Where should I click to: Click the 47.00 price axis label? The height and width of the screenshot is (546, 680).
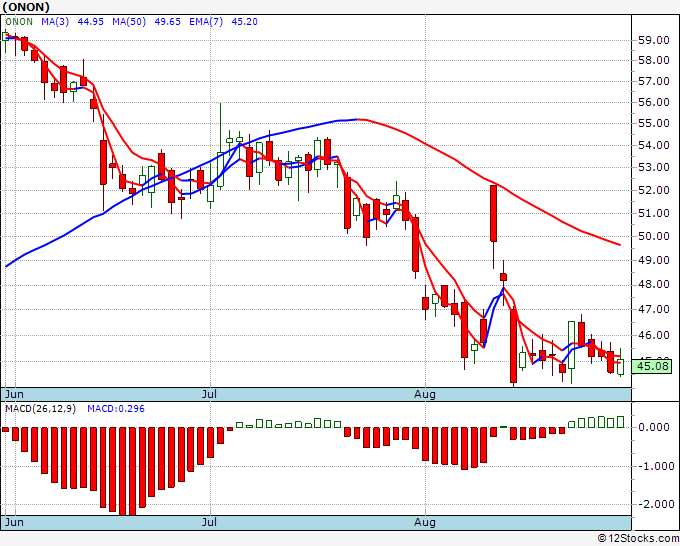coord(654,309)
